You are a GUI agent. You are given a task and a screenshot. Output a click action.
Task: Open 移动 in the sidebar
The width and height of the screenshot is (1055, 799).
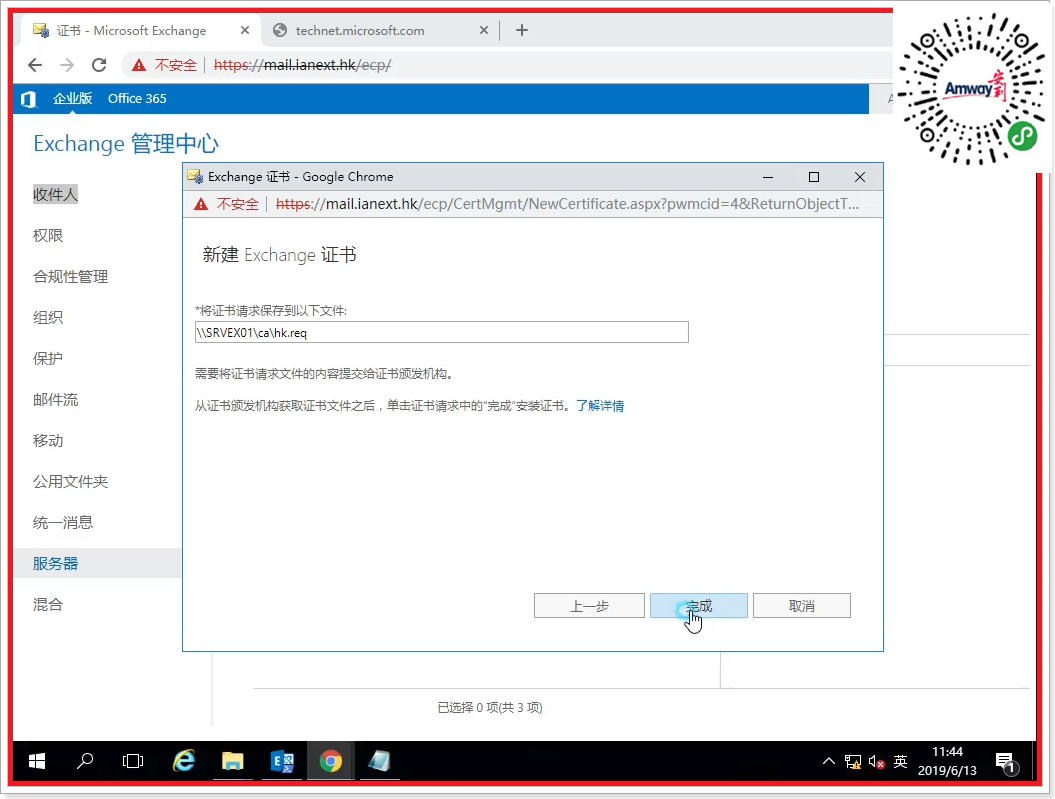48,441
